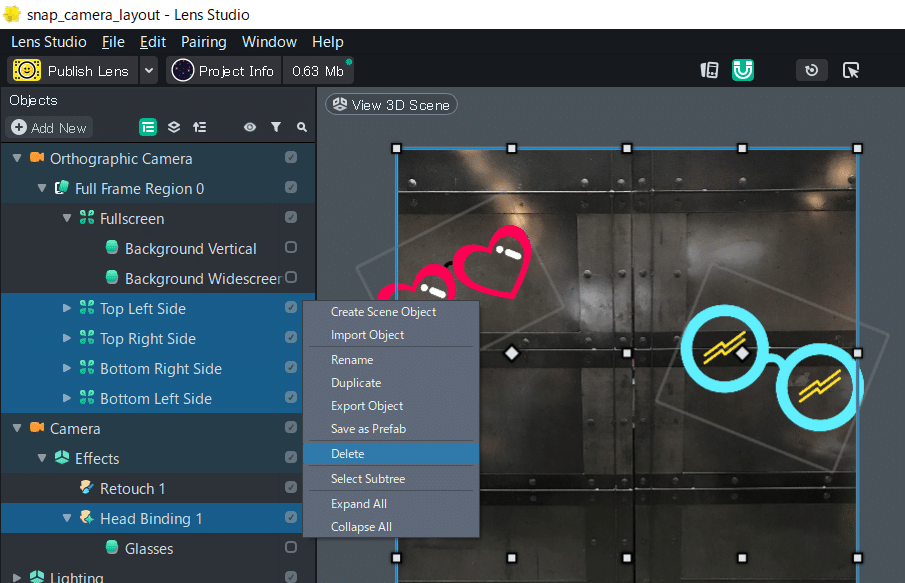Viewport: 905px width, 583px height.
Task: Choose Save as Prefab
Action: [391, 429]
